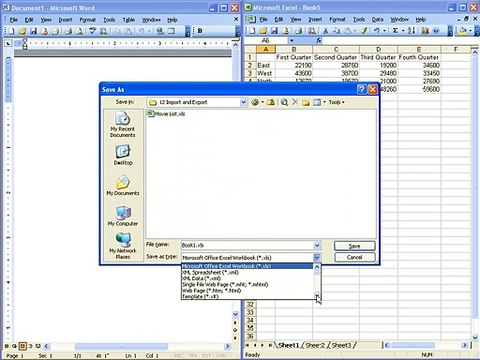Click Print icon in Word toolbar

coord(68,31)
